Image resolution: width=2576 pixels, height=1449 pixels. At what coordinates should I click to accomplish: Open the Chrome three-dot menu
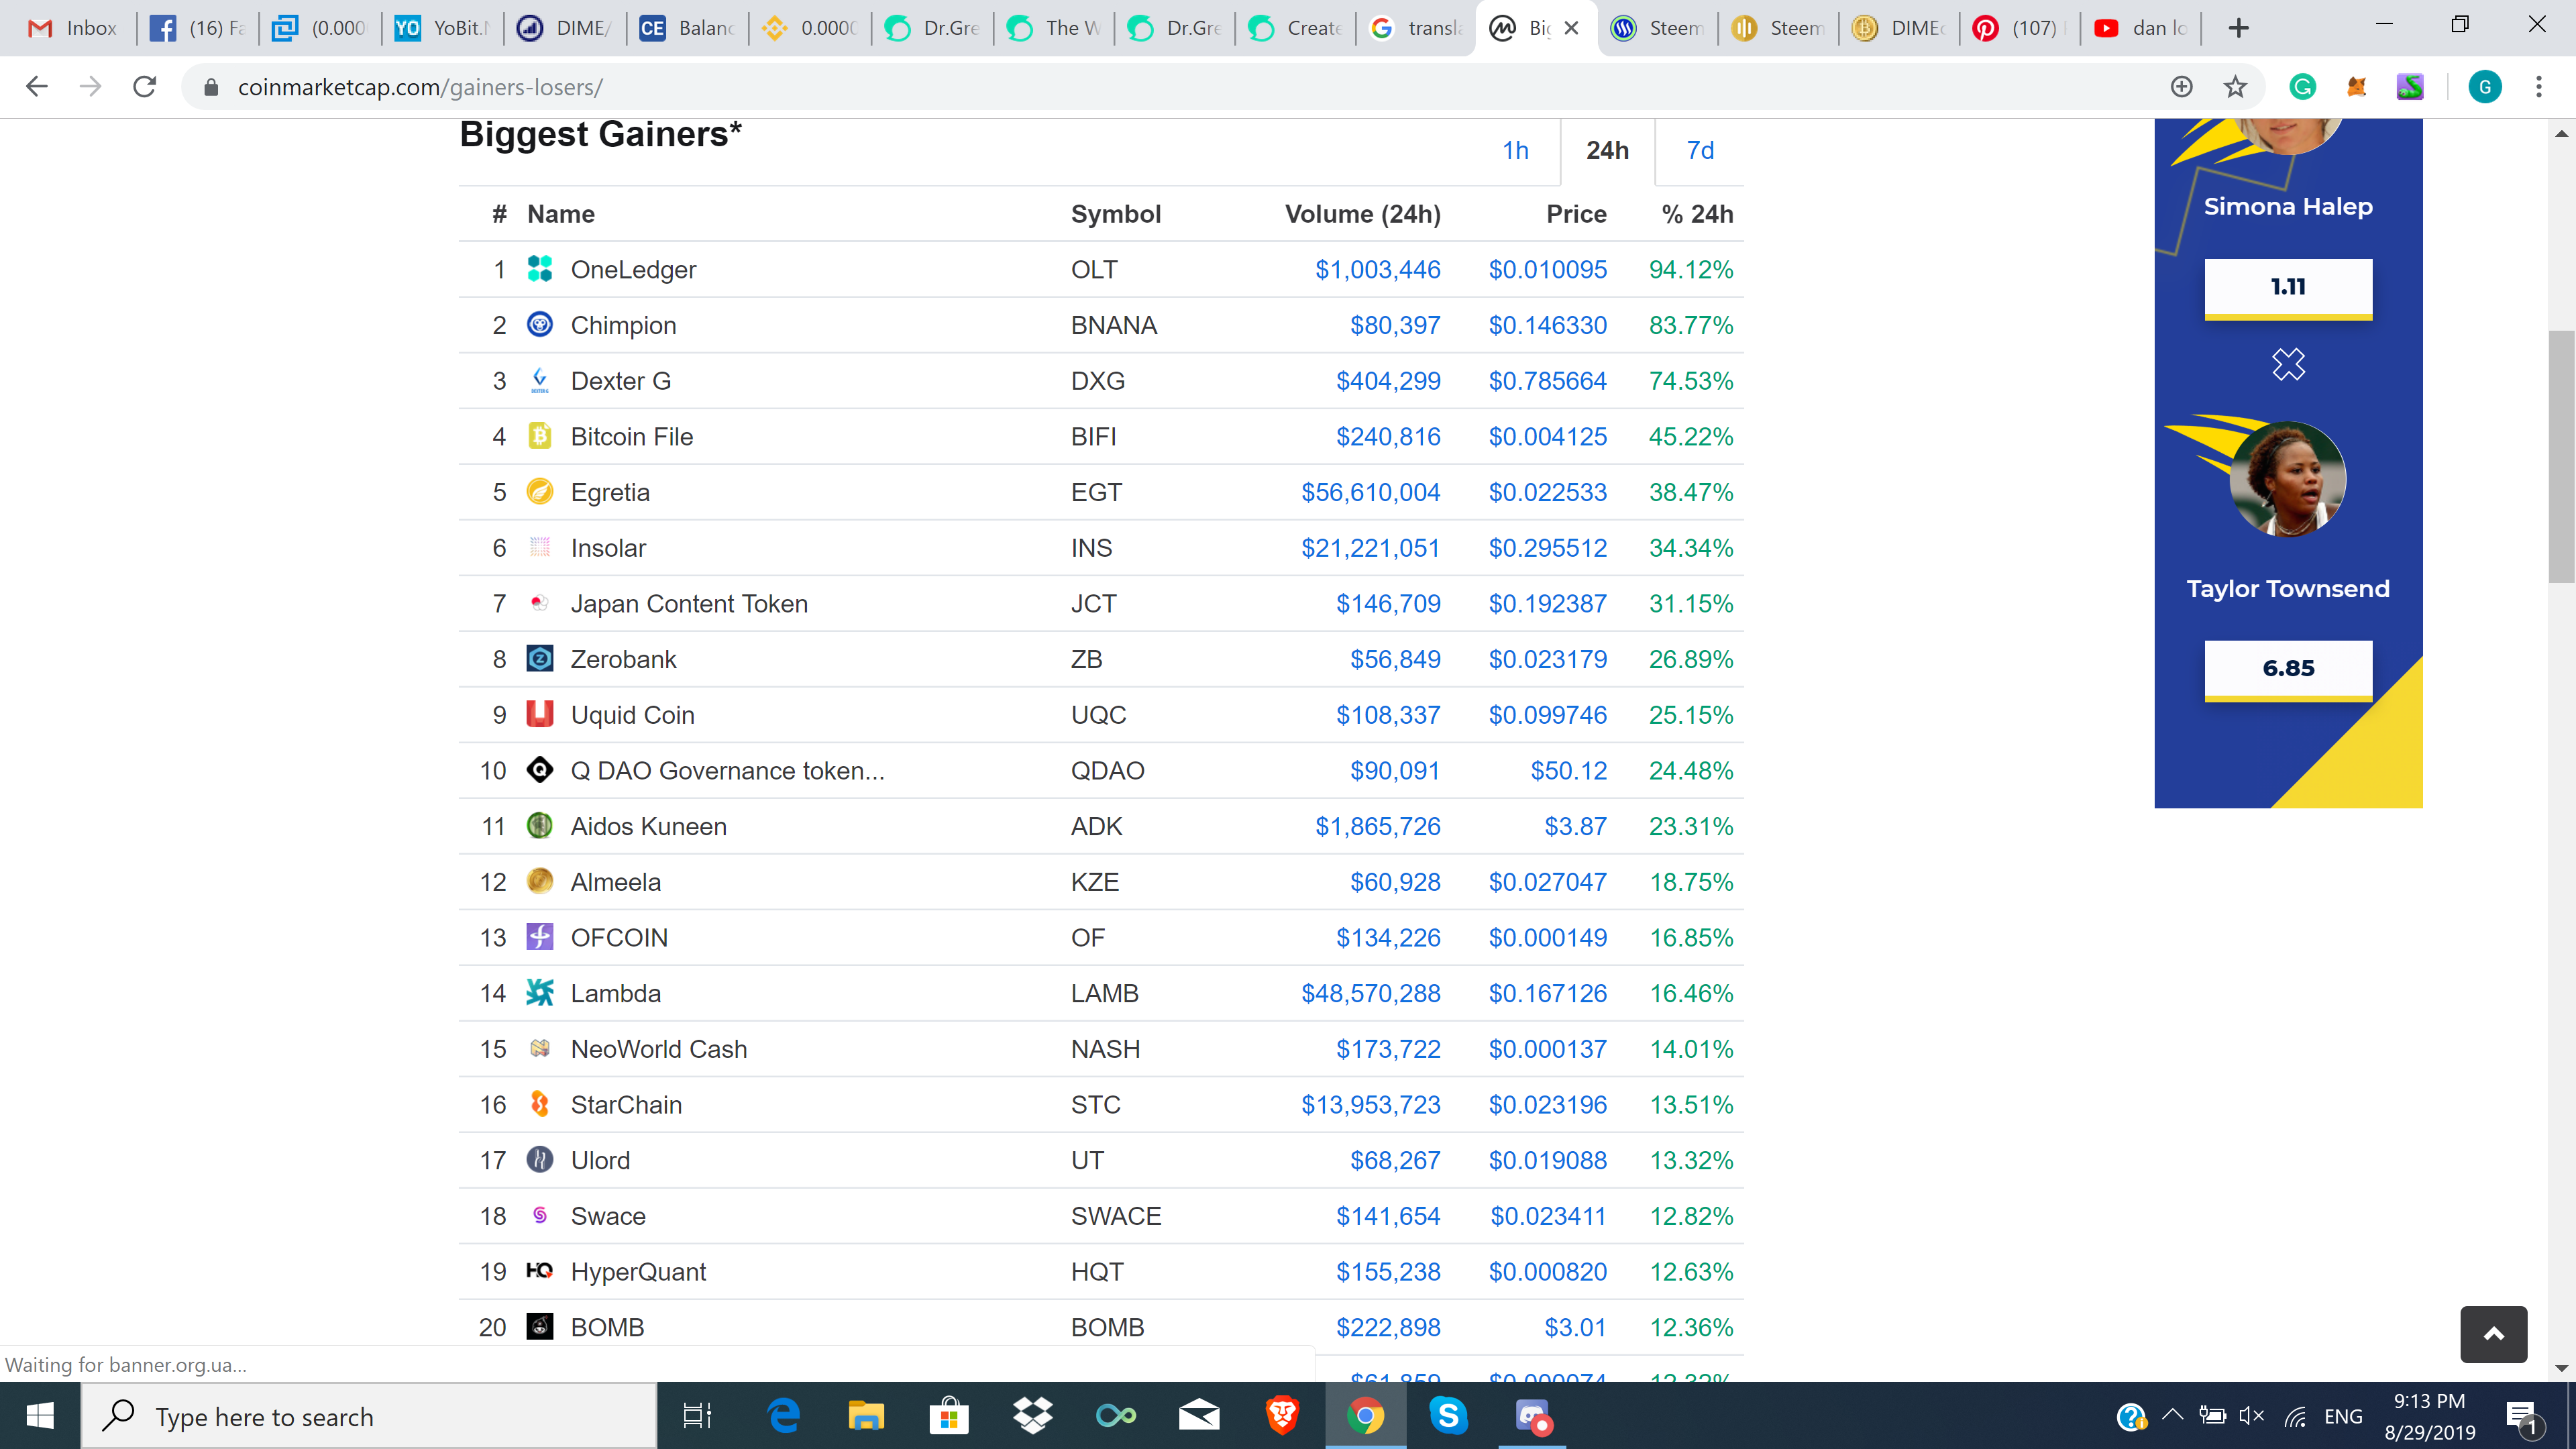click(x=2538, y=87)
